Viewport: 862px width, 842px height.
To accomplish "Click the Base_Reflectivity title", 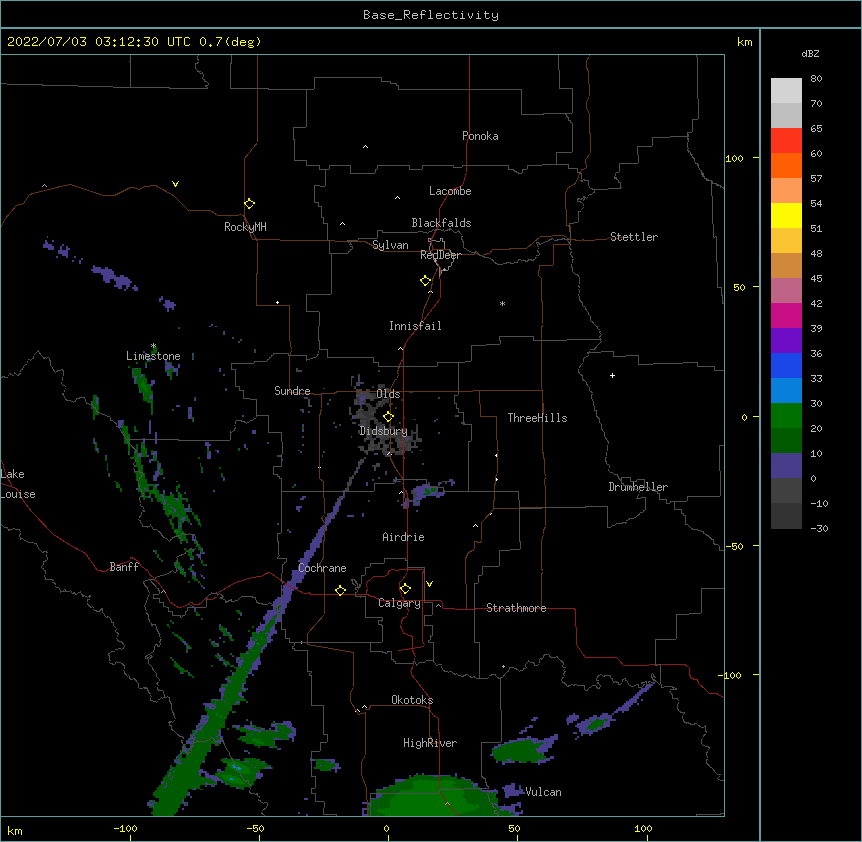I will pos(431,15).
